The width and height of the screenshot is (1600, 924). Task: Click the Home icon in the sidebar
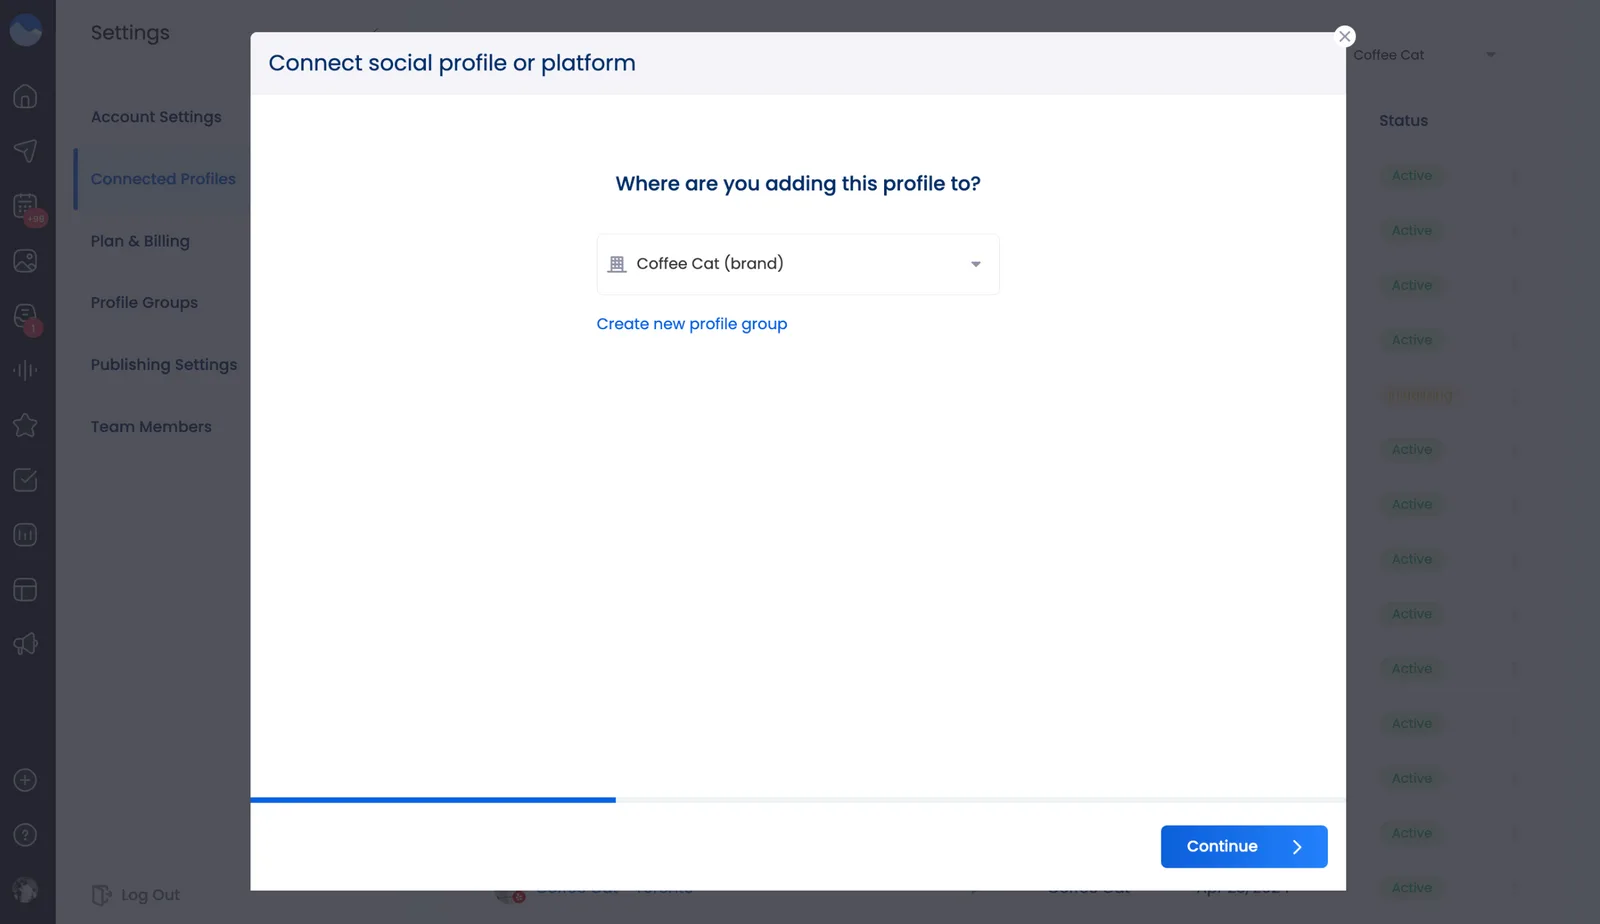[25, 96]
